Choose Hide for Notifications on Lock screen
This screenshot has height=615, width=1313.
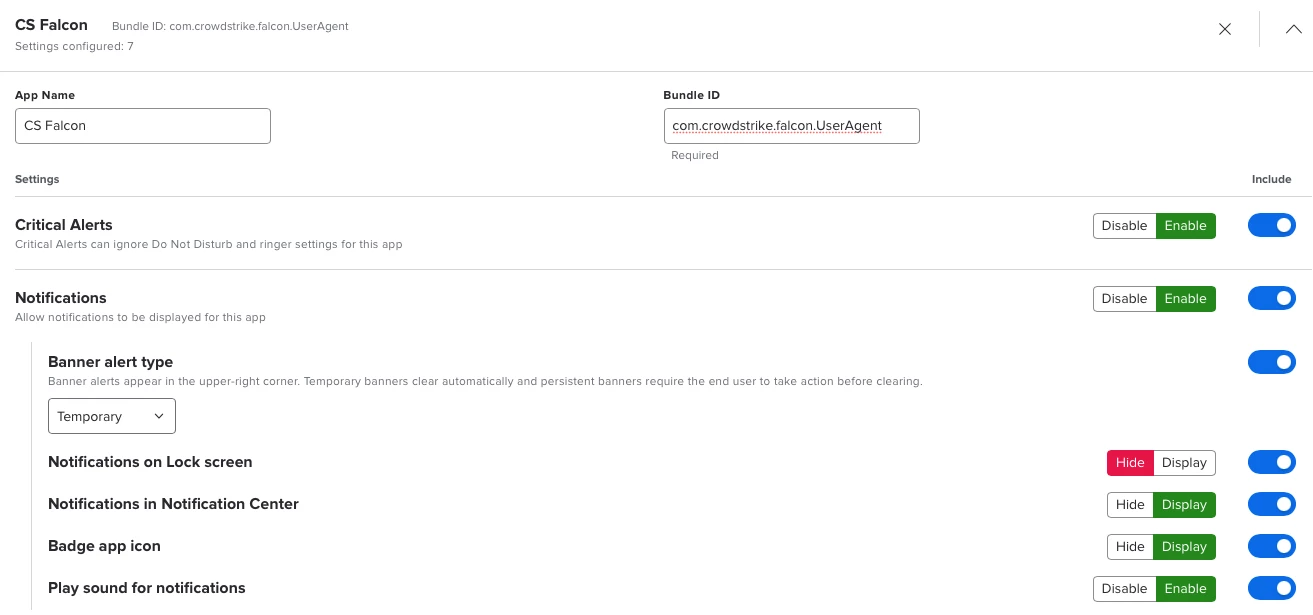coord(1130,463)
